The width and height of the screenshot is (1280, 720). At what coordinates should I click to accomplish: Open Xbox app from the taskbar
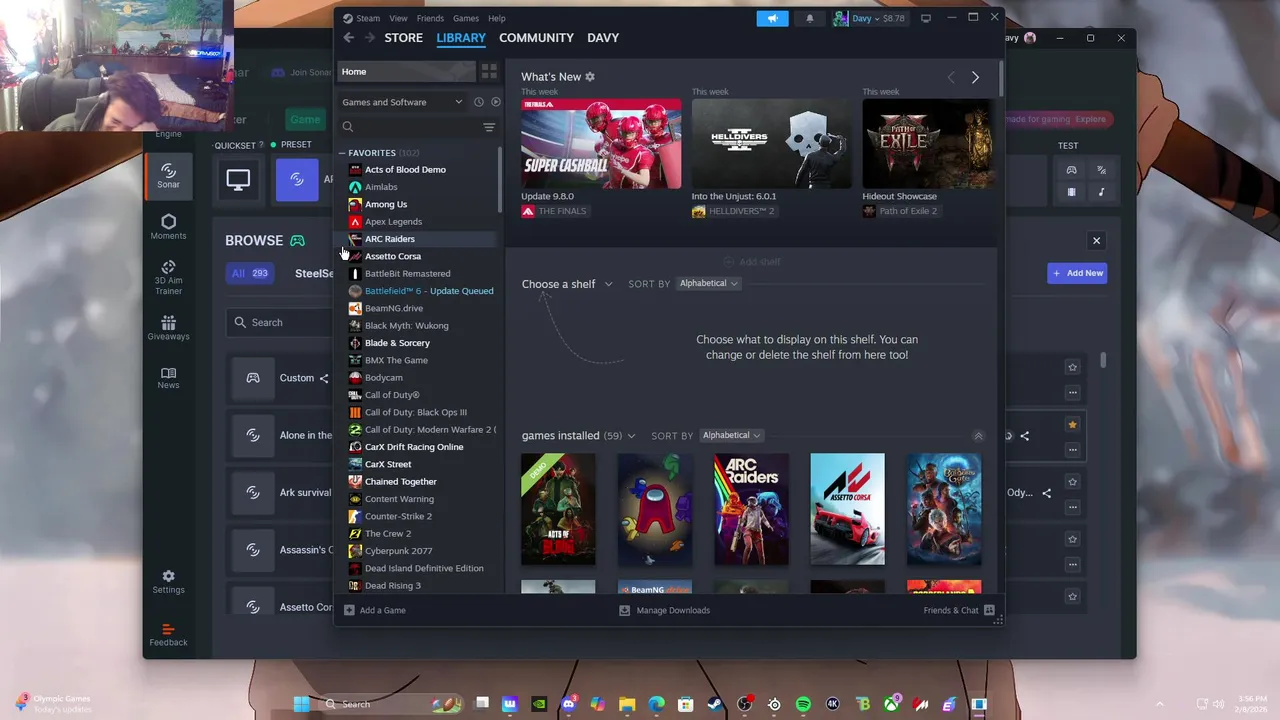click(892, 704)
